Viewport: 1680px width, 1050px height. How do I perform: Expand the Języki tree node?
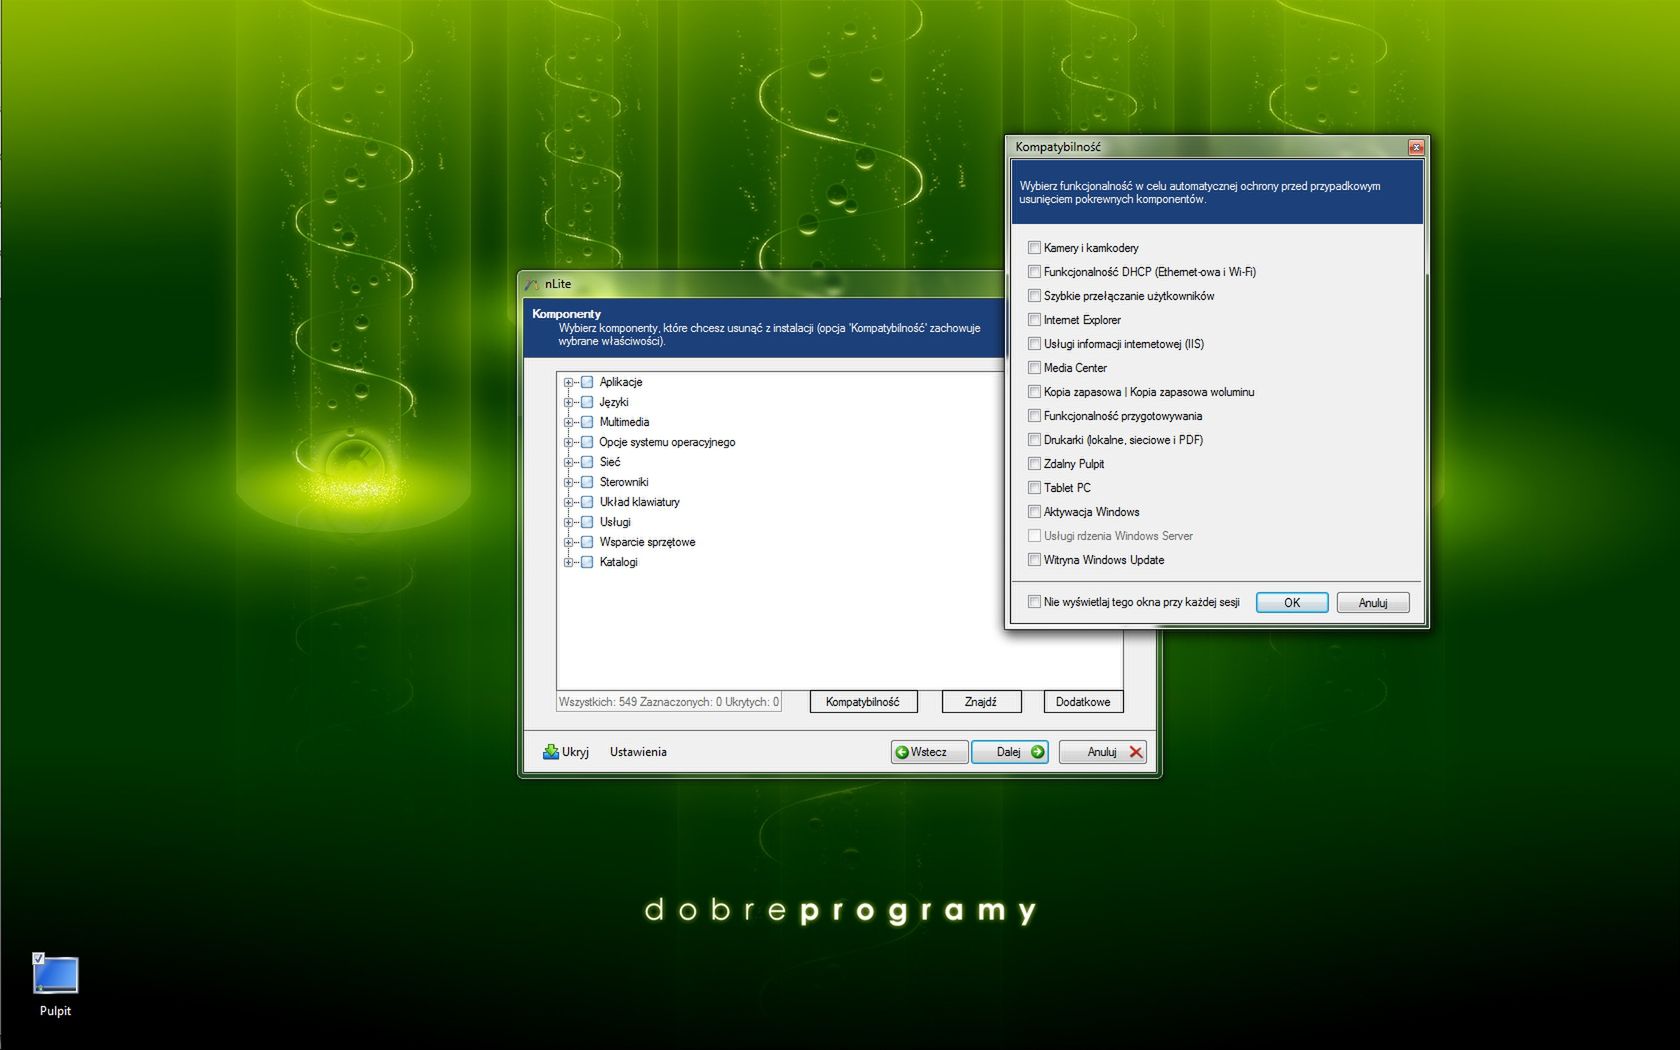(568, 402)
